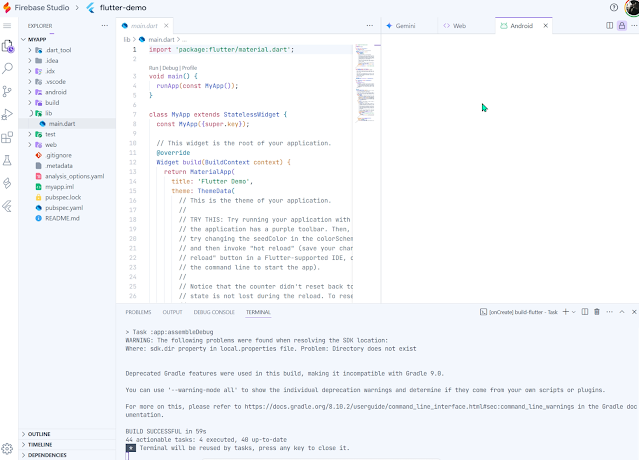The height and width of the screenshot is (460, 639).
Task: Open the Flutter sidebar icon
Action: coord(7,206)
